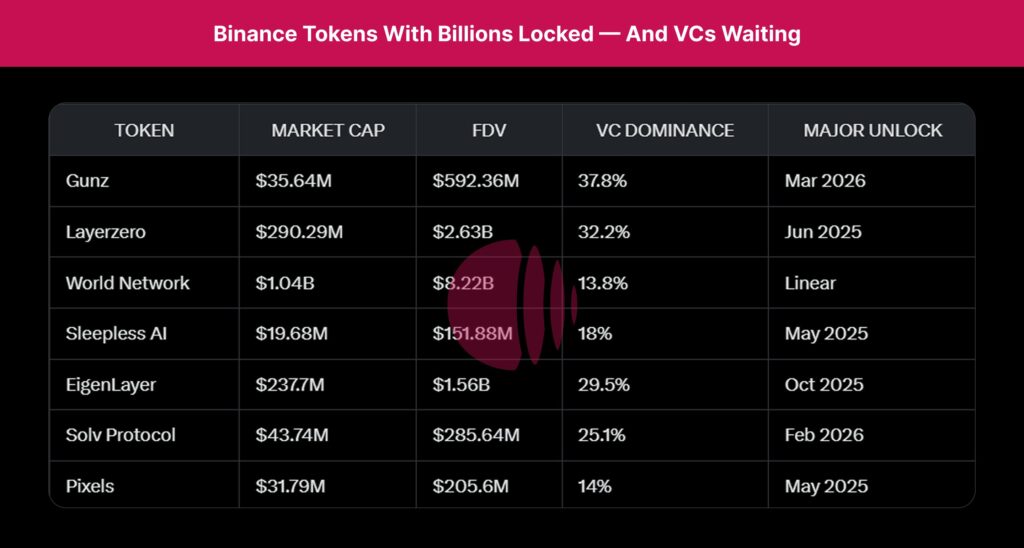Click the World Network token name
Viewport: 1024px width, 548px height.
128,283
